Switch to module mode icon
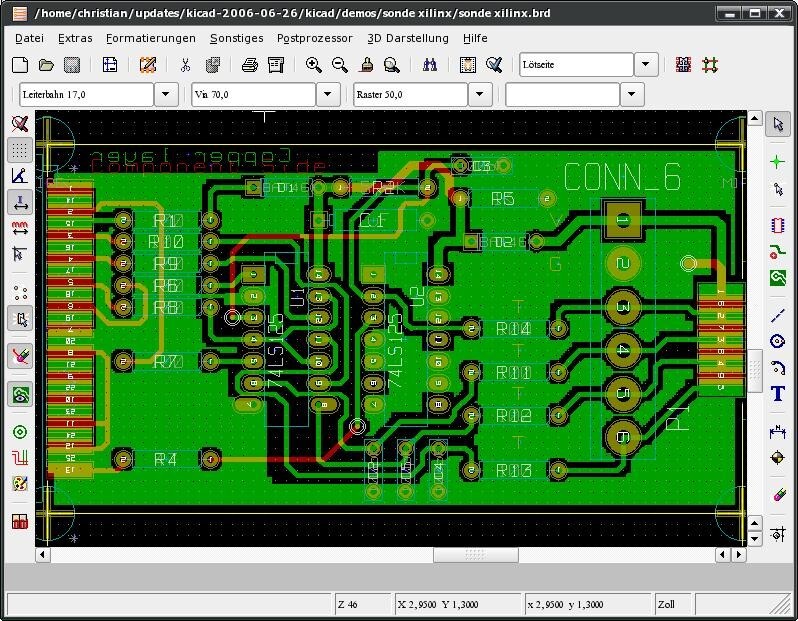The height and width of the screenshot is (621, 798). (x=683, y=65)
